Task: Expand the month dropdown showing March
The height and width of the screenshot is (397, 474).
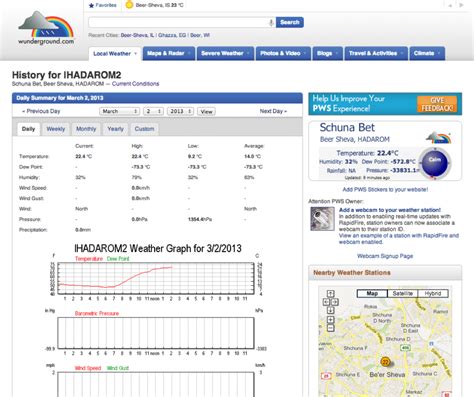Action: (x=119, y=111)
